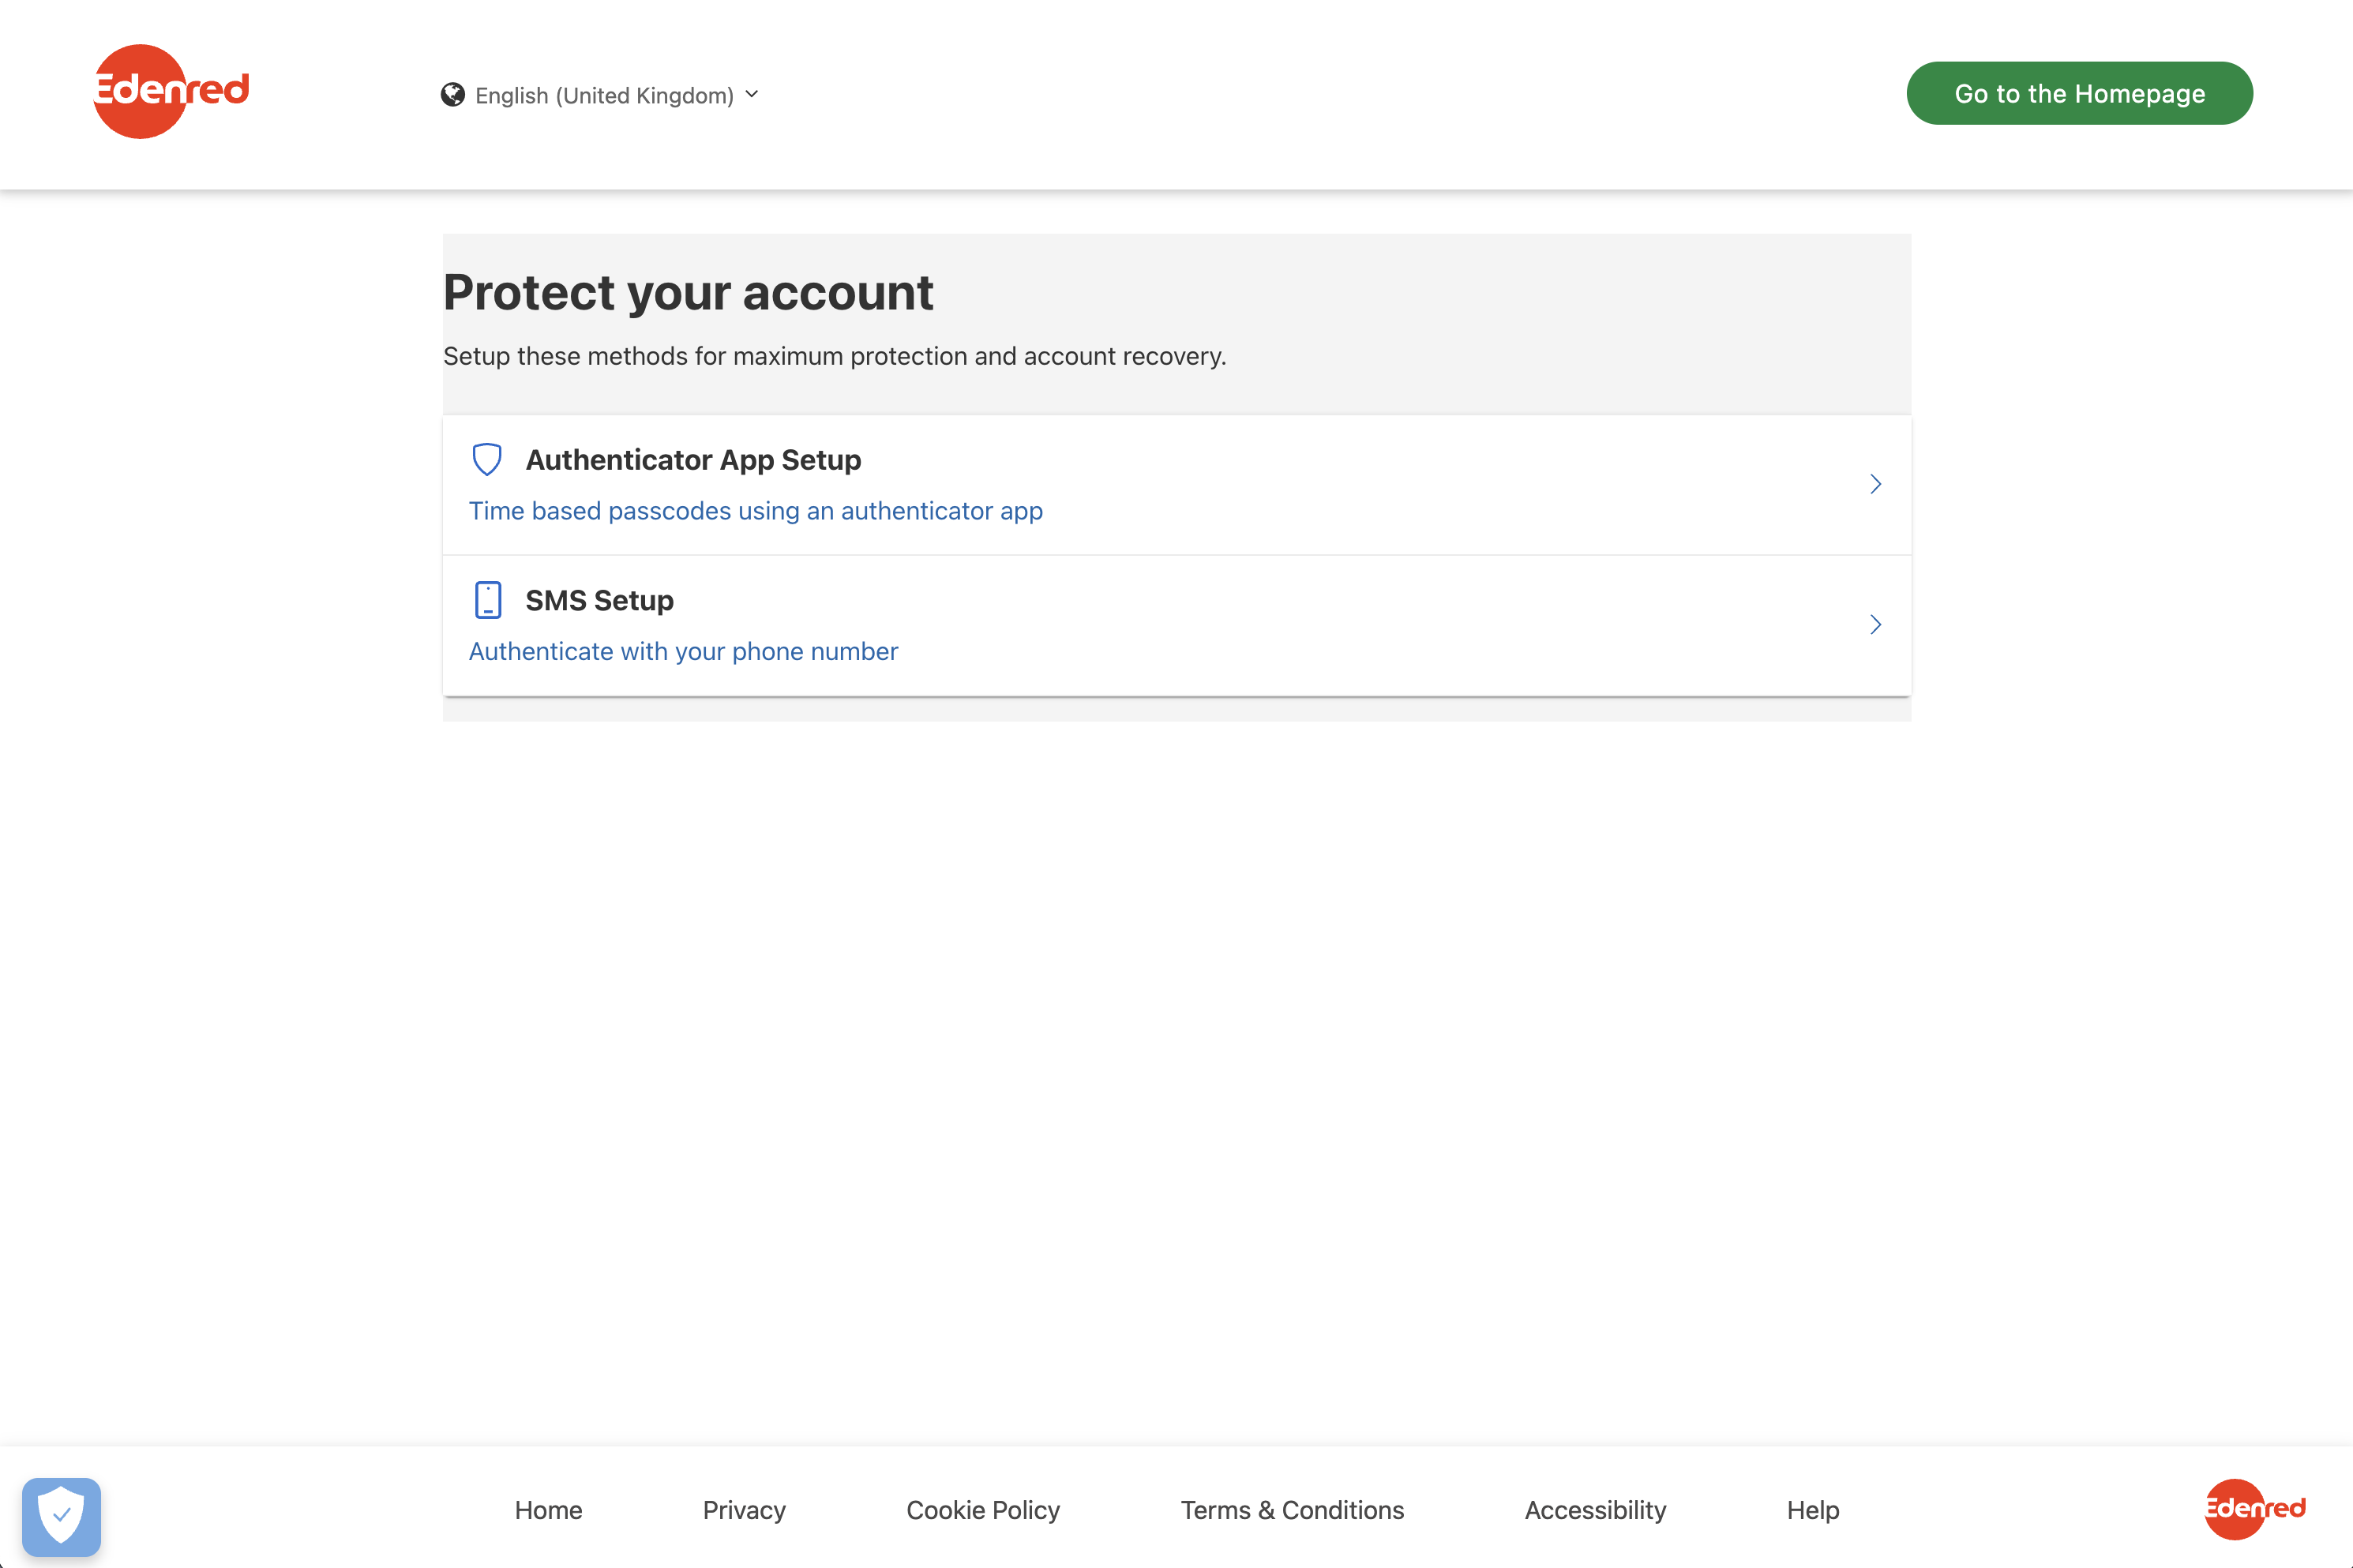Click the Edenred logo in header

point(170,91)
